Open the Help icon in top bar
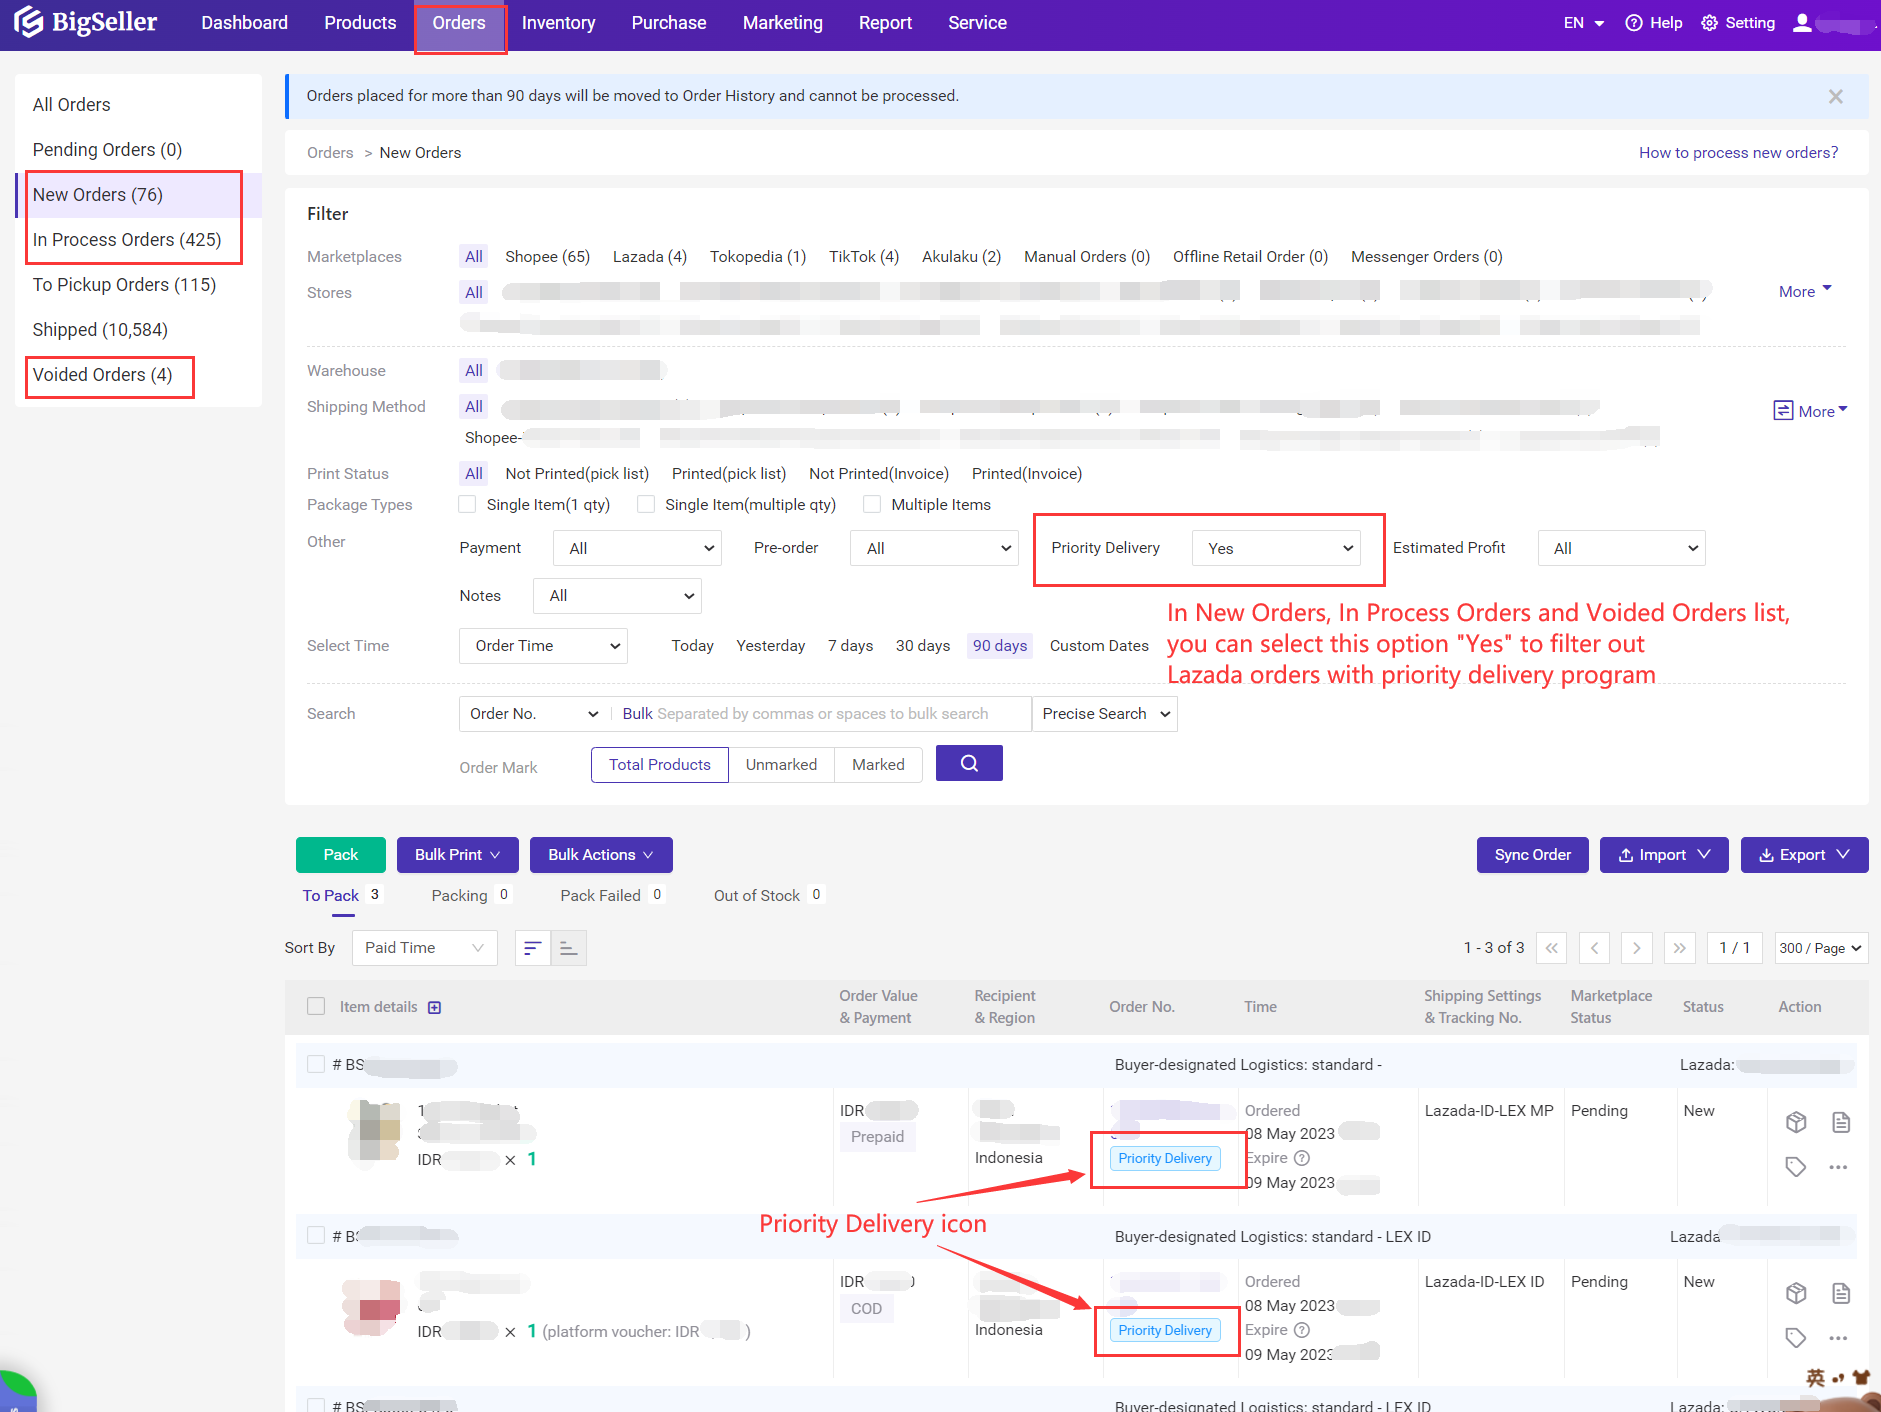The width and height of the screenshot is (1881, 1412). click(1633, 22)
